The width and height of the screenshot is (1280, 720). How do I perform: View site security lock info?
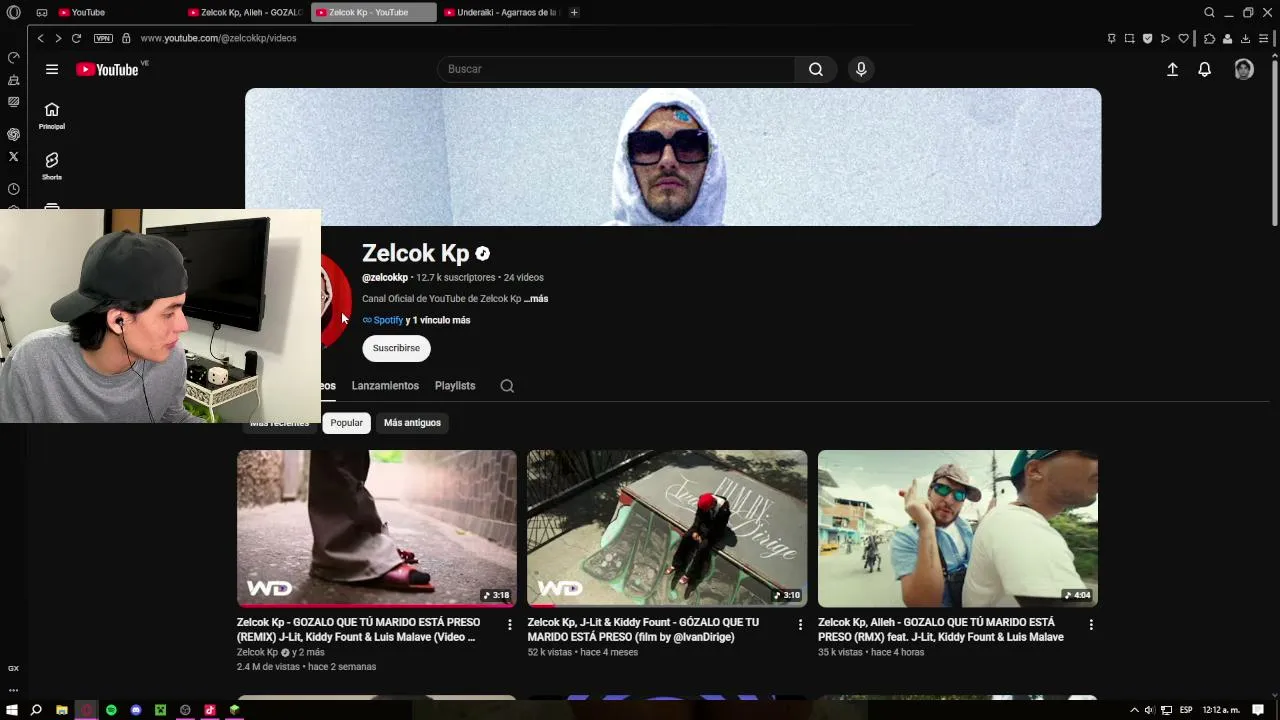pos(126,38)
